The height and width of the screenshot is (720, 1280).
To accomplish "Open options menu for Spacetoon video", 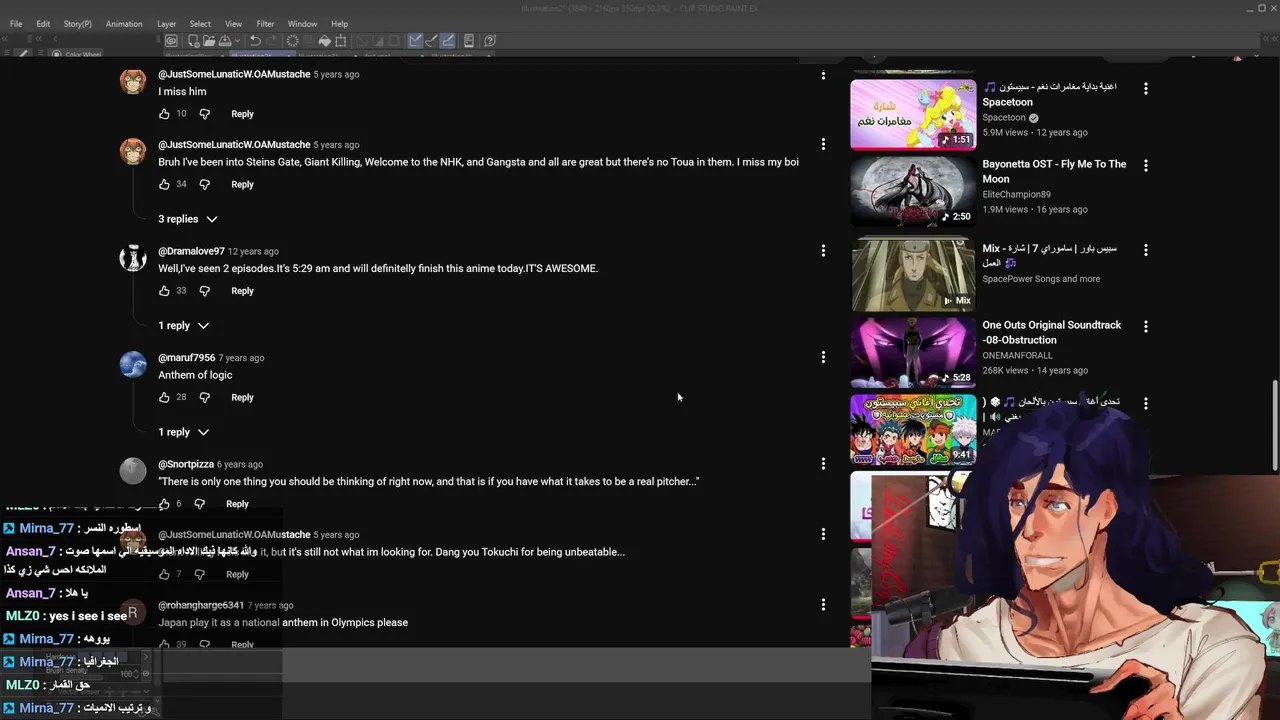I will pos(1146,89).
